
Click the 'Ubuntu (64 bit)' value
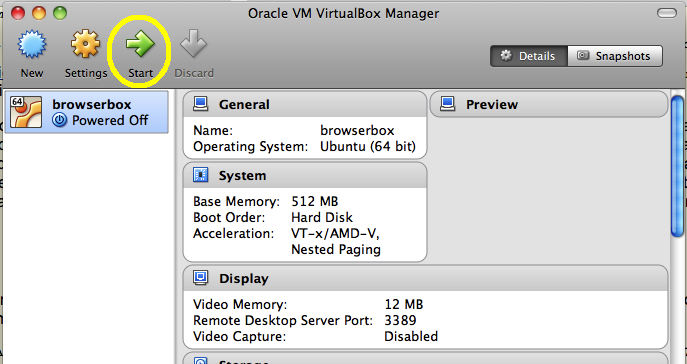tap(368, 146)
